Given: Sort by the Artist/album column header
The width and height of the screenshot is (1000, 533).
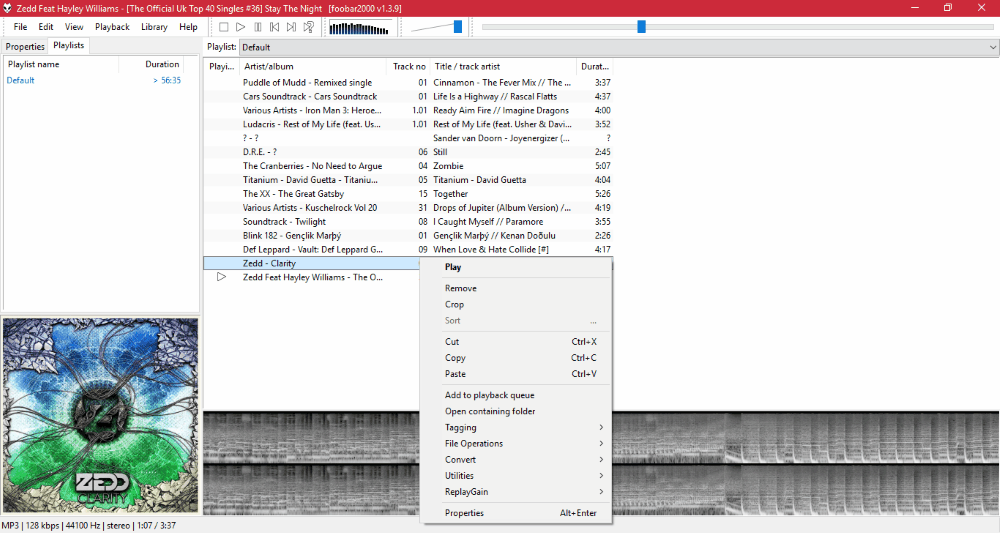Looking at the screenshot, I should (x=312, y=66).
